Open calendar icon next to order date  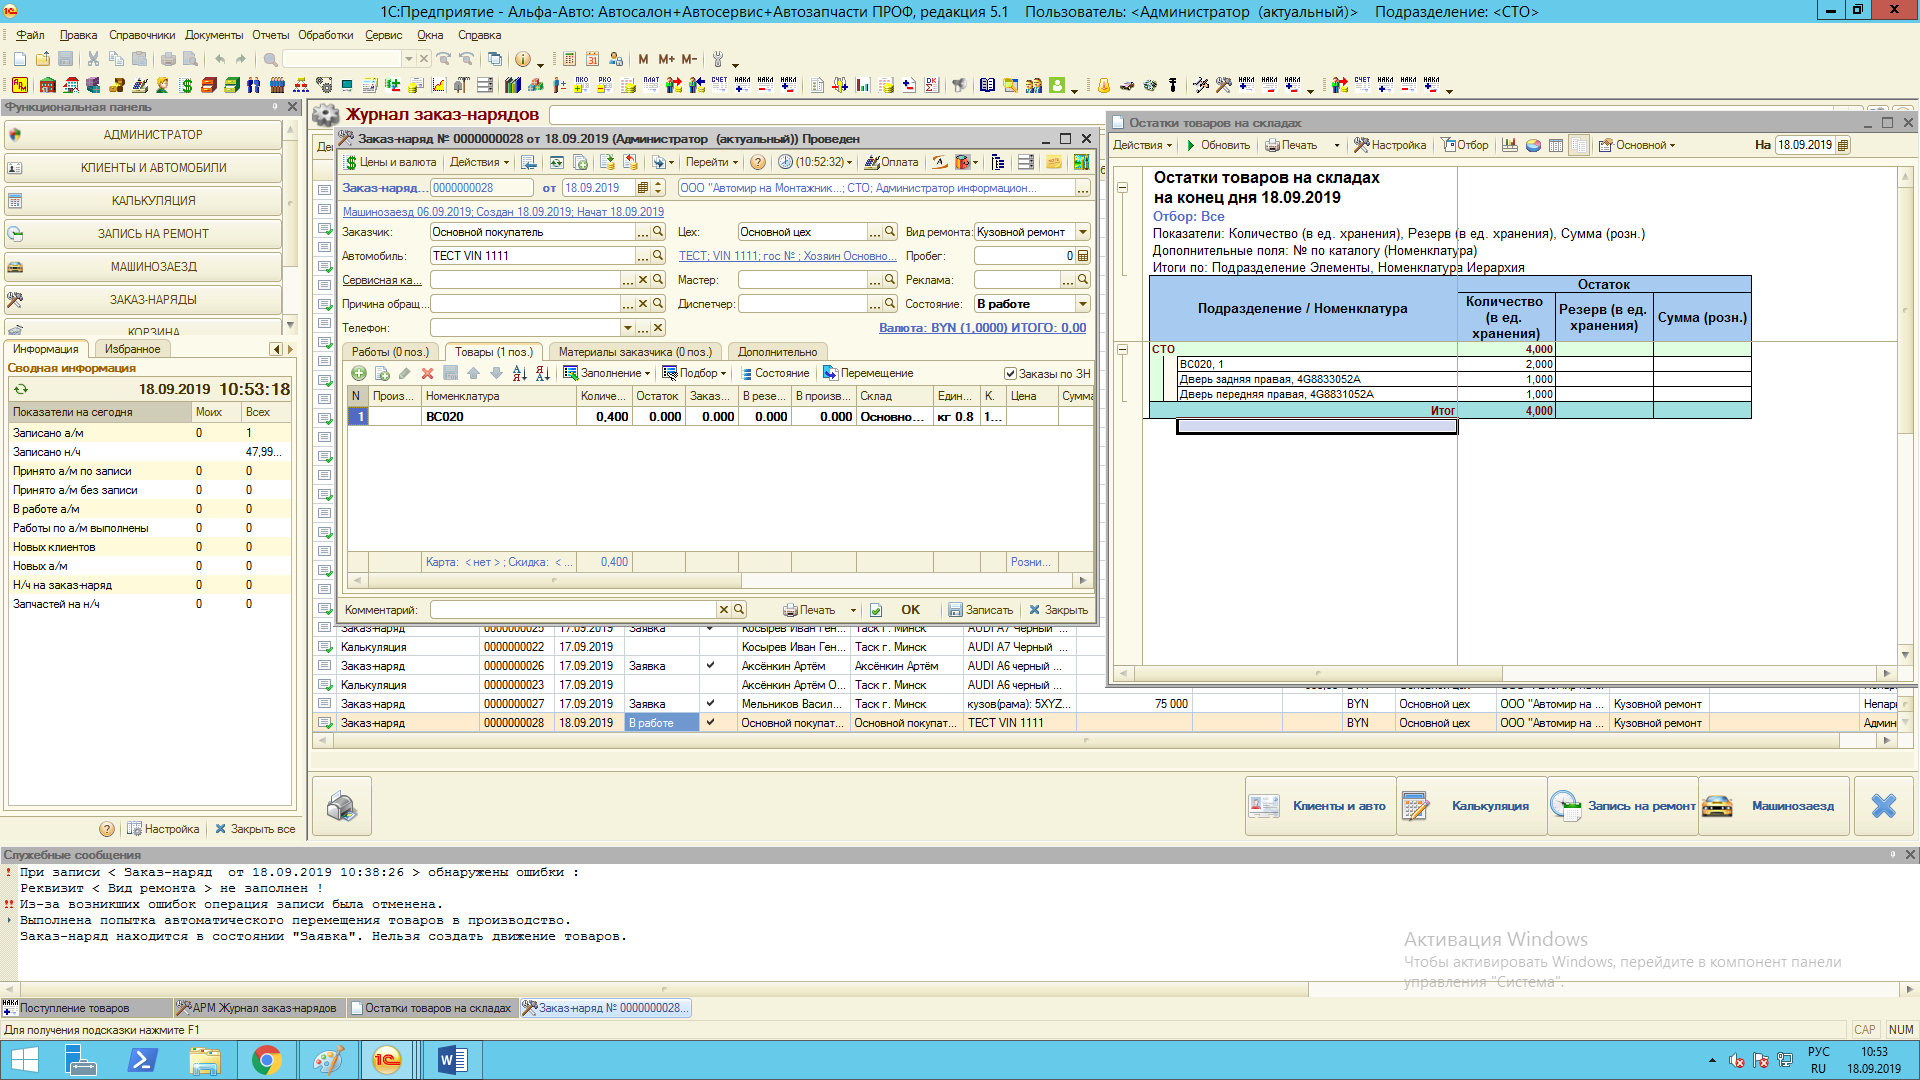coord(644,187)
